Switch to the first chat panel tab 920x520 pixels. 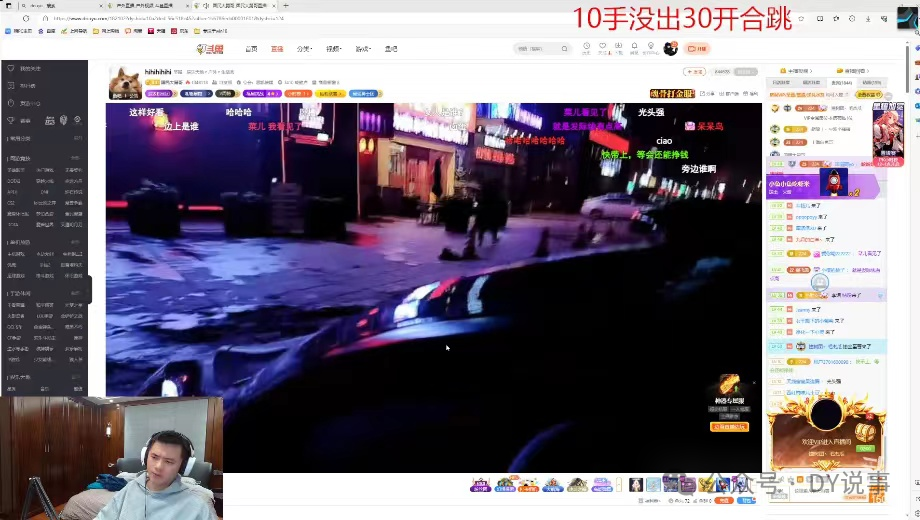pyautogui.click(x=781, y=83)
